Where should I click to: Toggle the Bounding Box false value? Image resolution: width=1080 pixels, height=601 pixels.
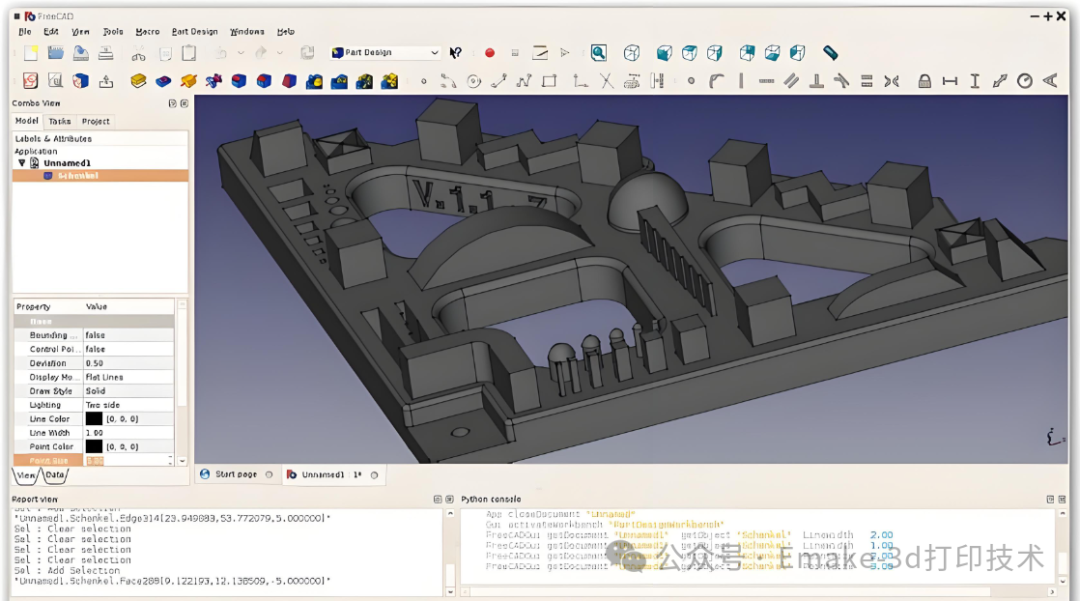coord(128,335)
